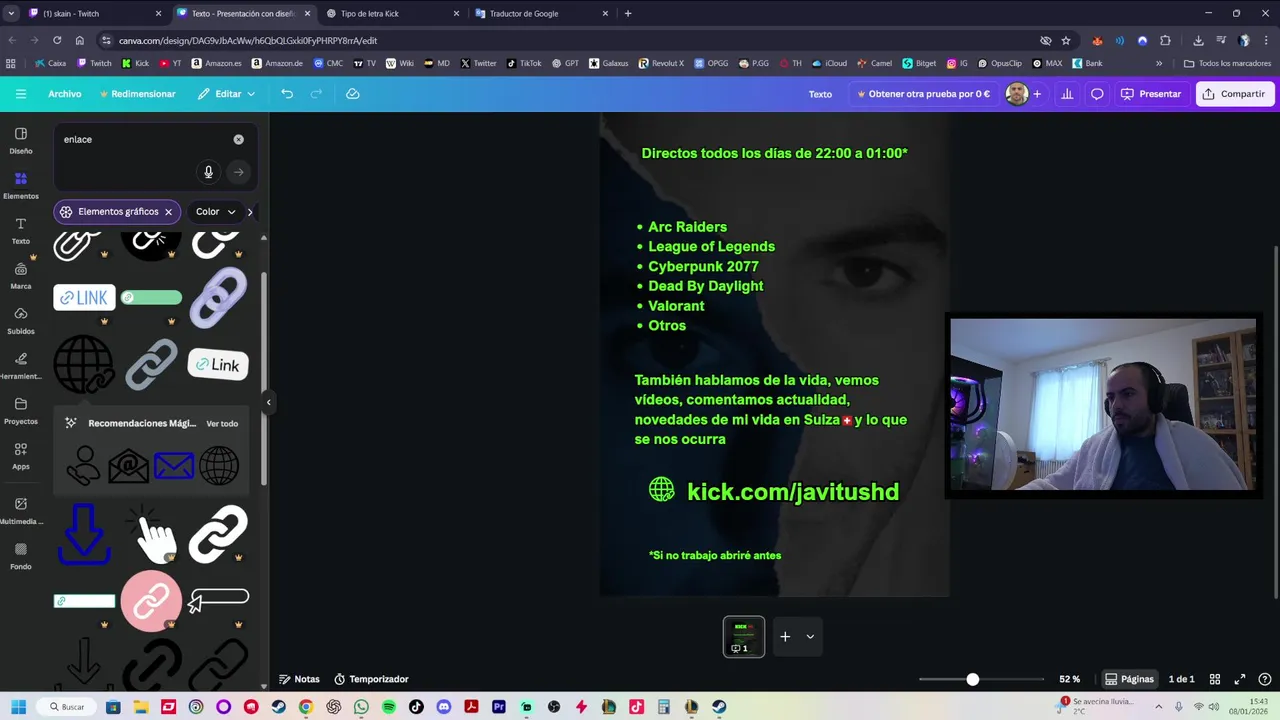The height and width of the screenshot is (720, 1280).
Task: Click 'Obtener otra prueba por 0 €'
Action: (x=923, y=94)
